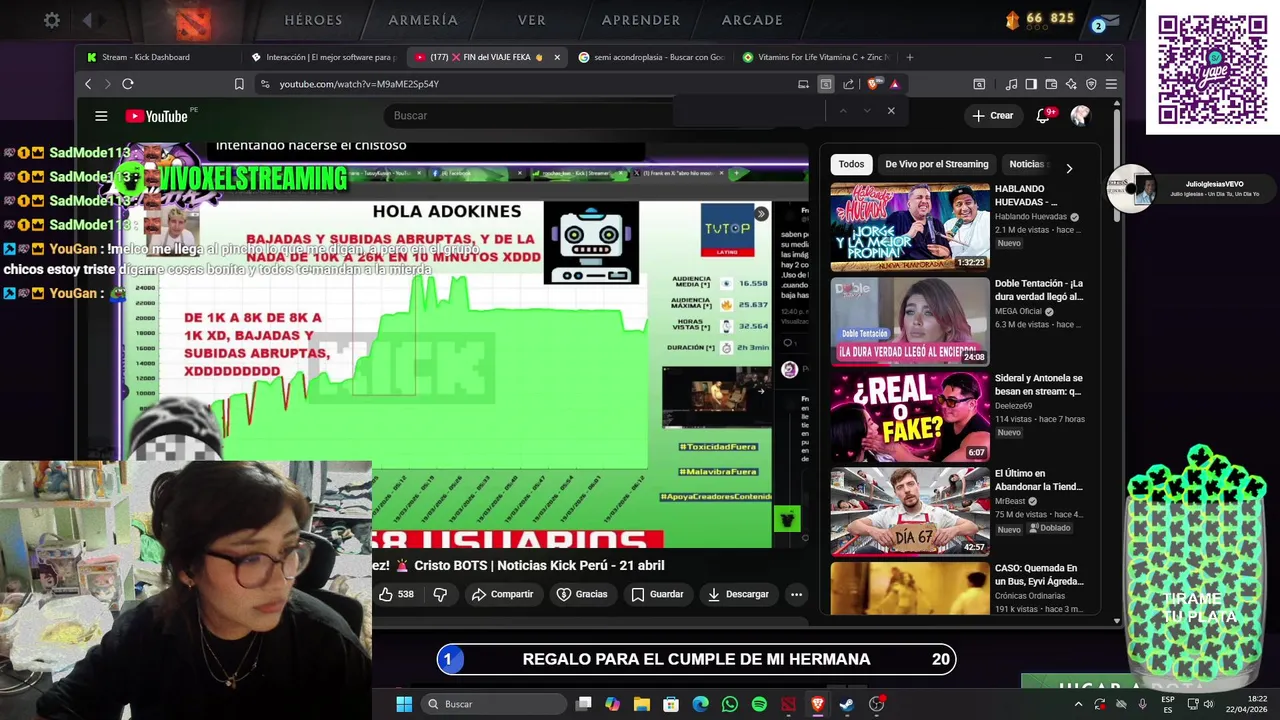The width and height of the screenshot is (1280, 720).
Task: Open the browser share icon
Action: click(848, 84)
